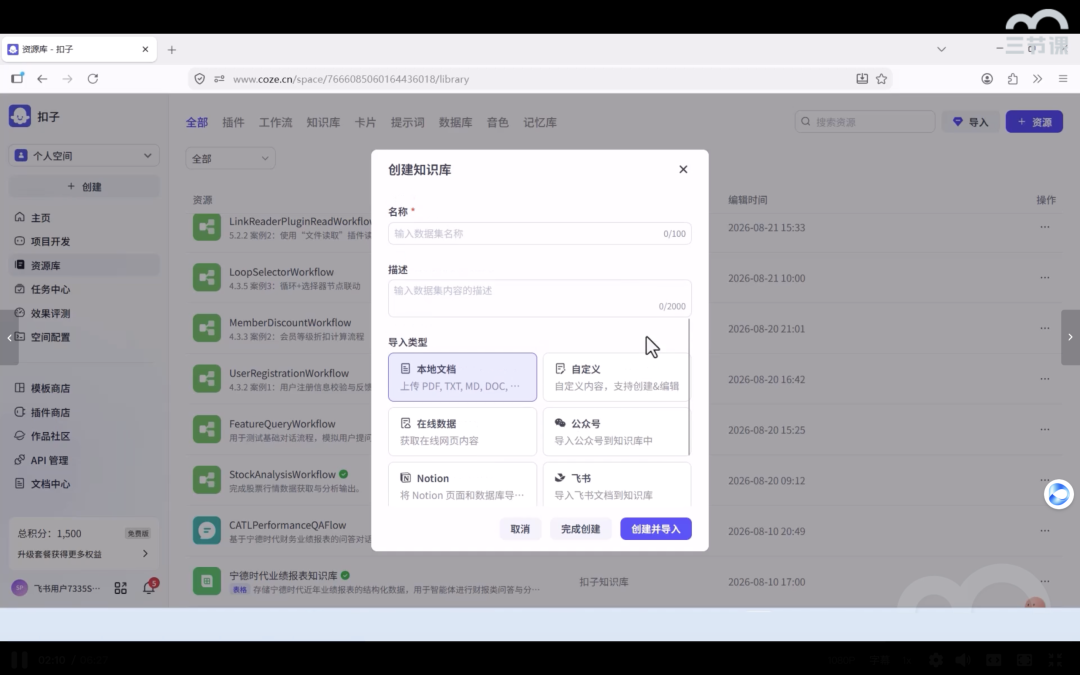Switch to the 卡片 tab

pyautogui.click(x=365, y=123)
